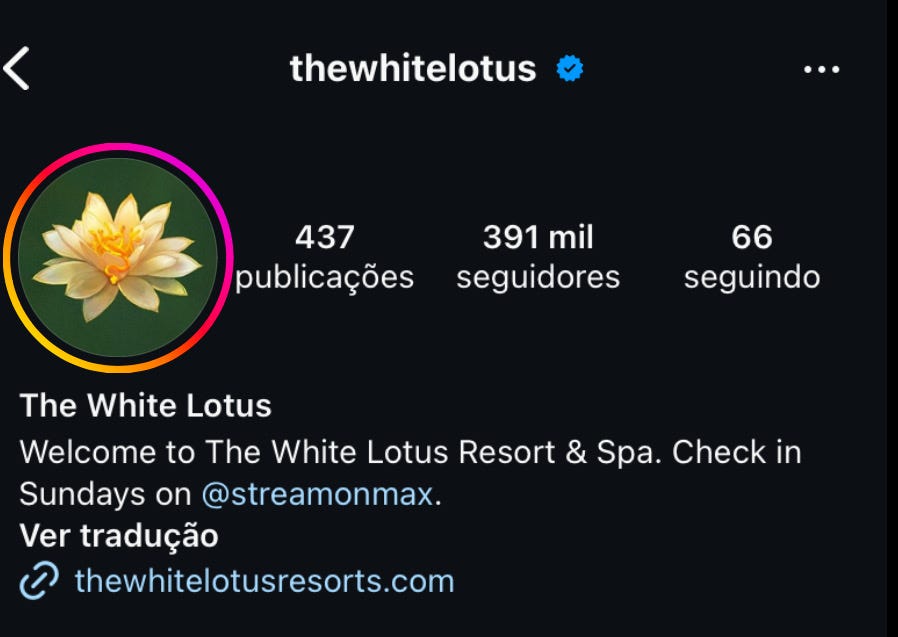
Task: Click the seguidores label
Action: click(x=538, y=278)
